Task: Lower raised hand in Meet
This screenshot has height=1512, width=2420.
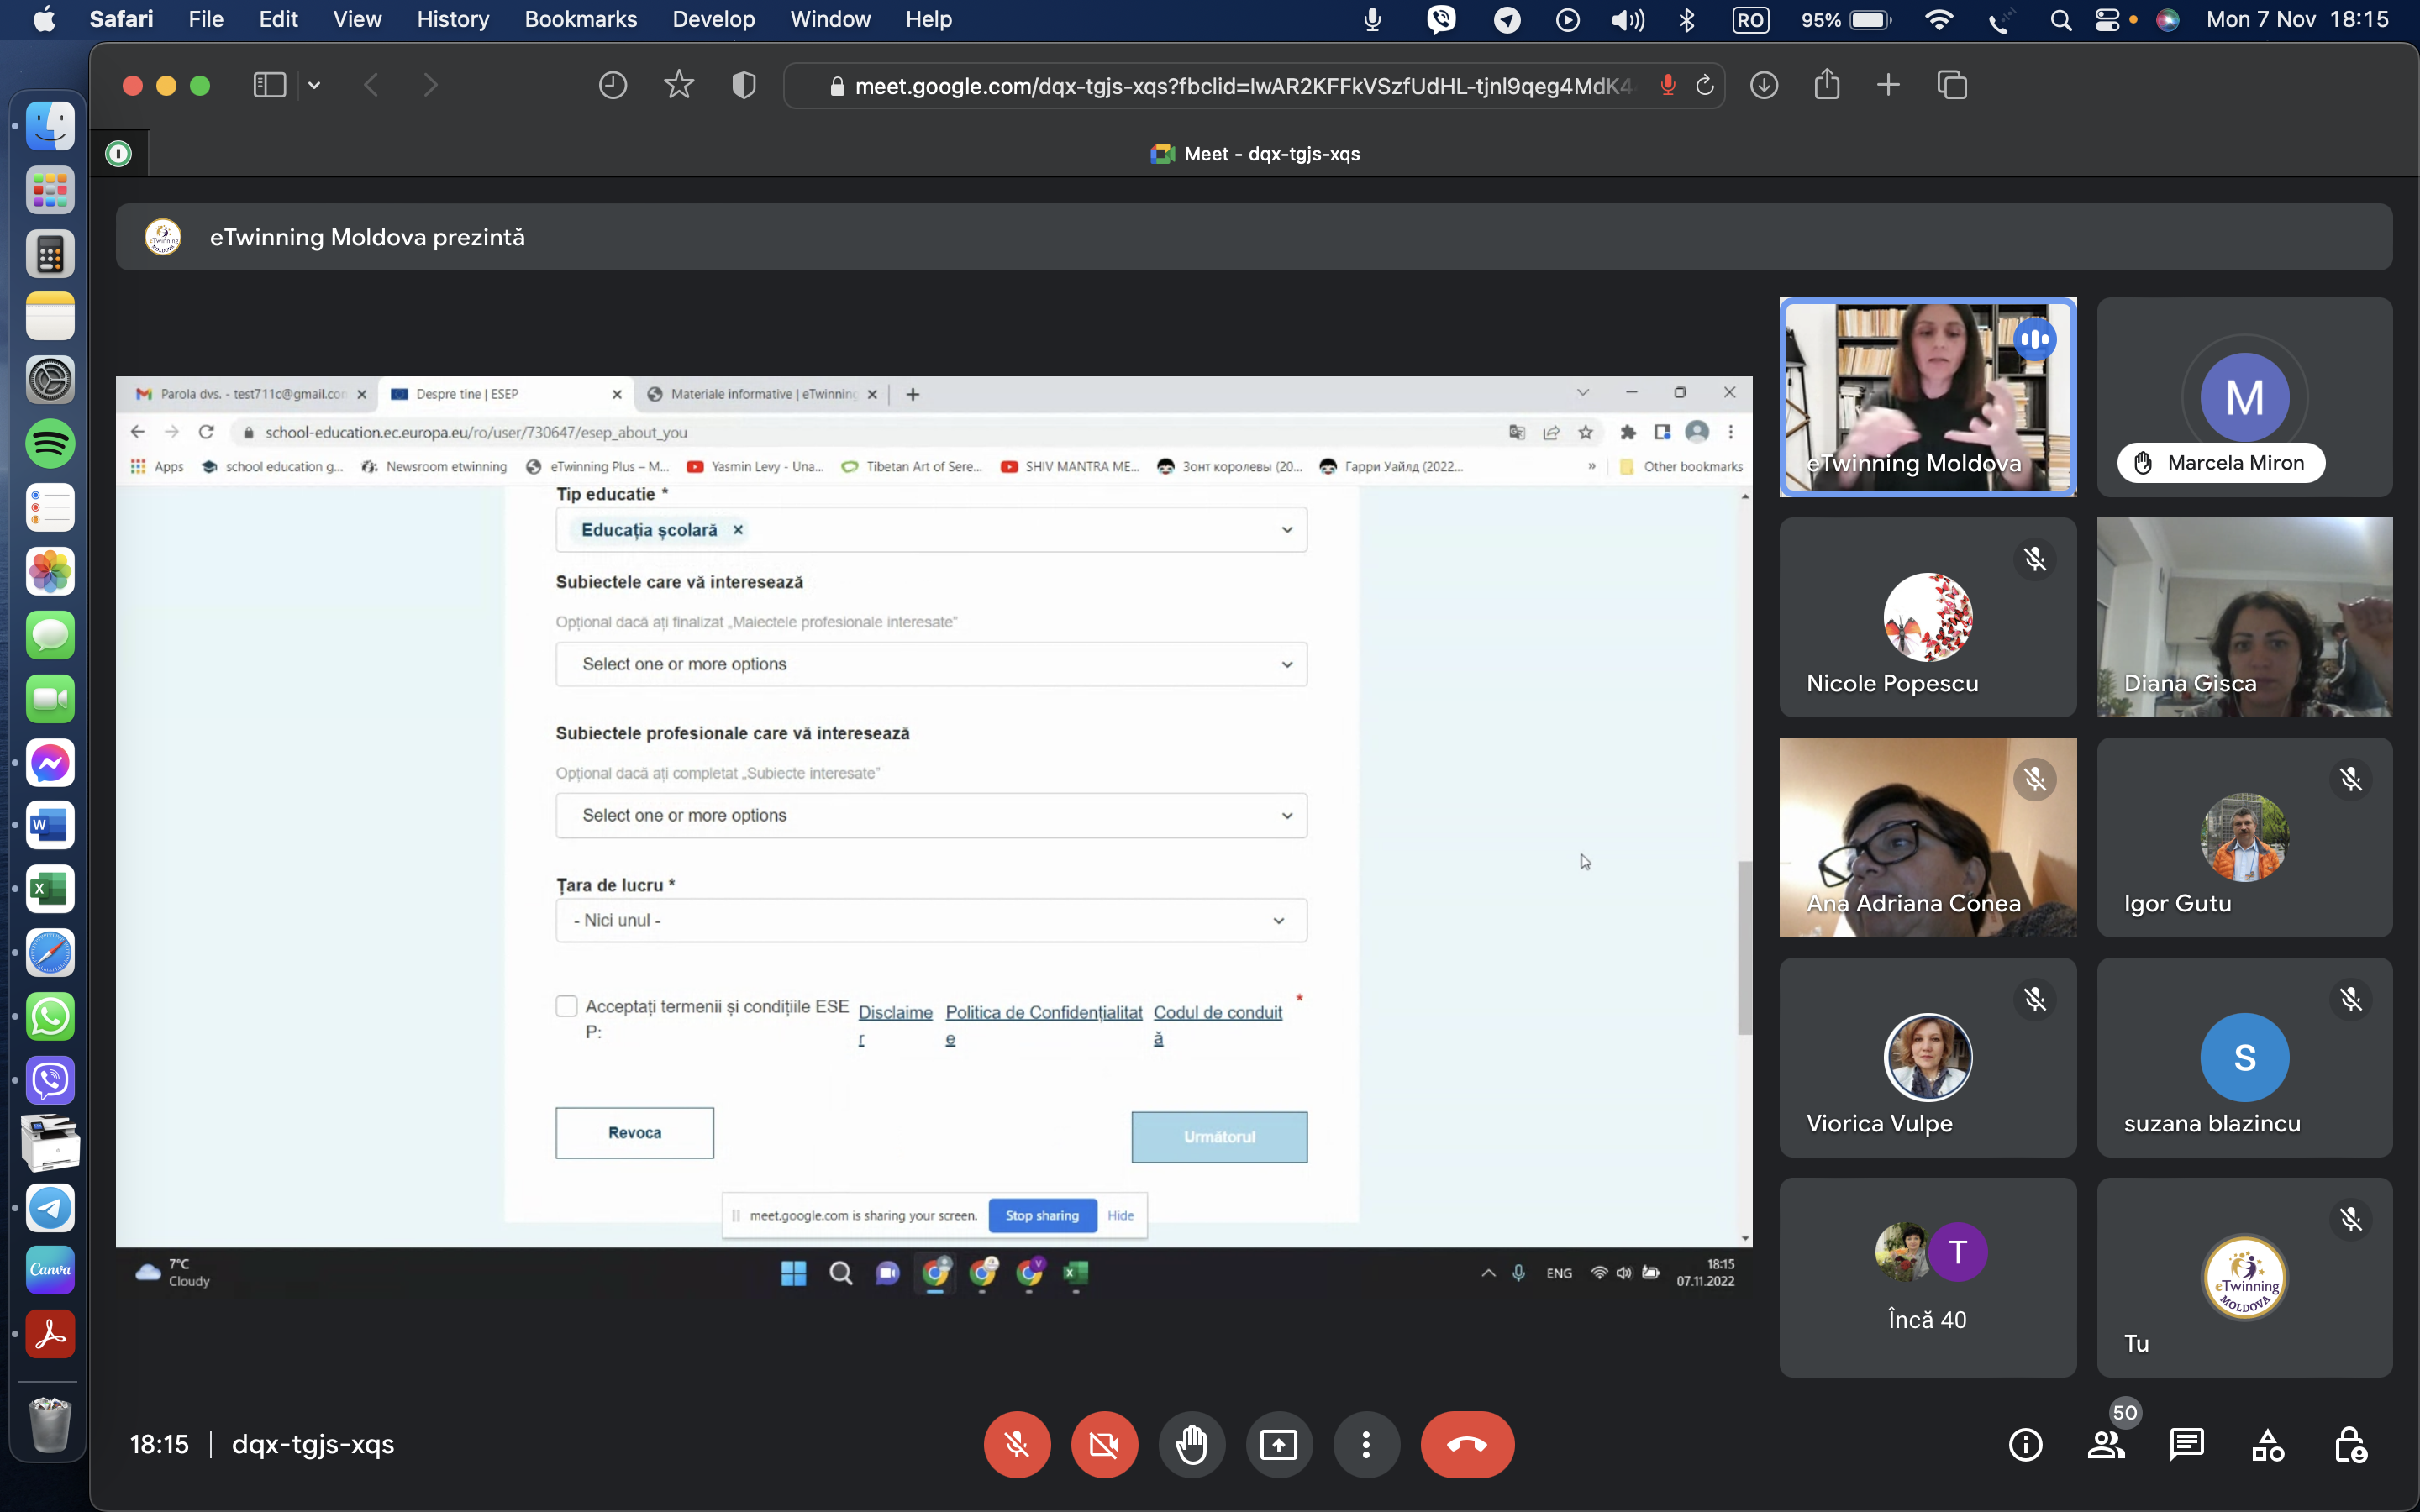Action: (x=1191, y=1444)
